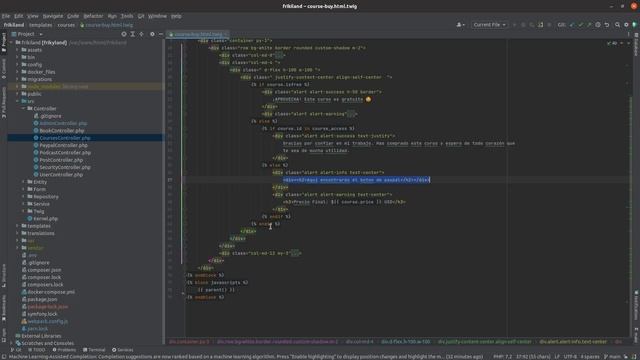Expand the assets folder
The width and height of the screenshot is (640, 360).
pyautogui.click(x=17, y=50)
